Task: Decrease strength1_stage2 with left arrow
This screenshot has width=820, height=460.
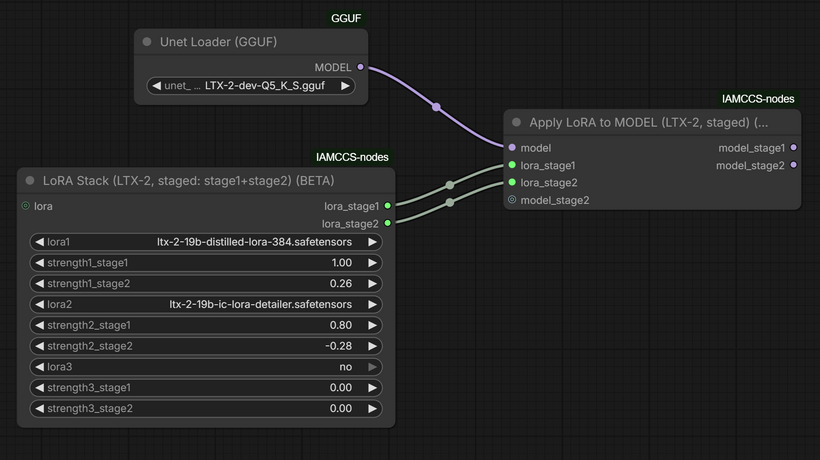Action: pyautogui.click(x=39, y=284)
